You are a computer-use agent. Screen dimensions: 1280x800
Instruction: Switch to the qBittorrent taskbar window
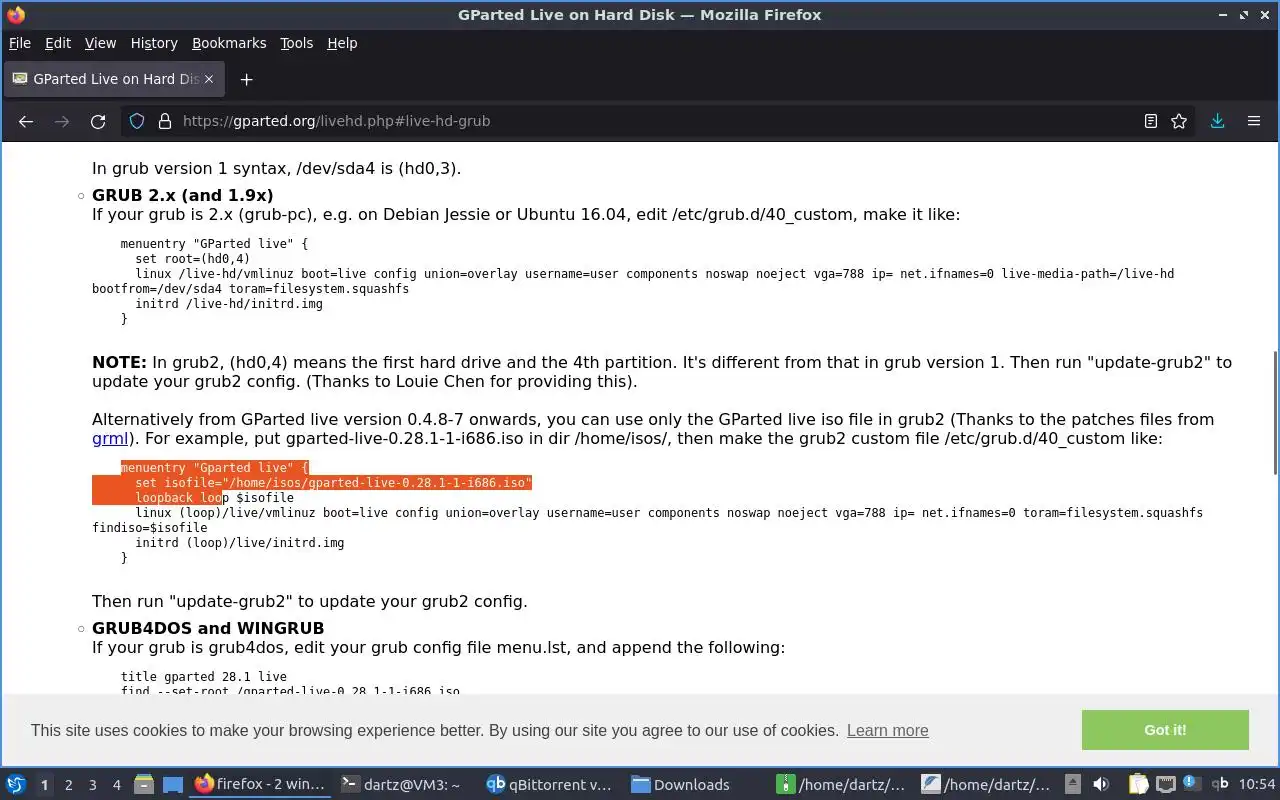click(549, 784)
